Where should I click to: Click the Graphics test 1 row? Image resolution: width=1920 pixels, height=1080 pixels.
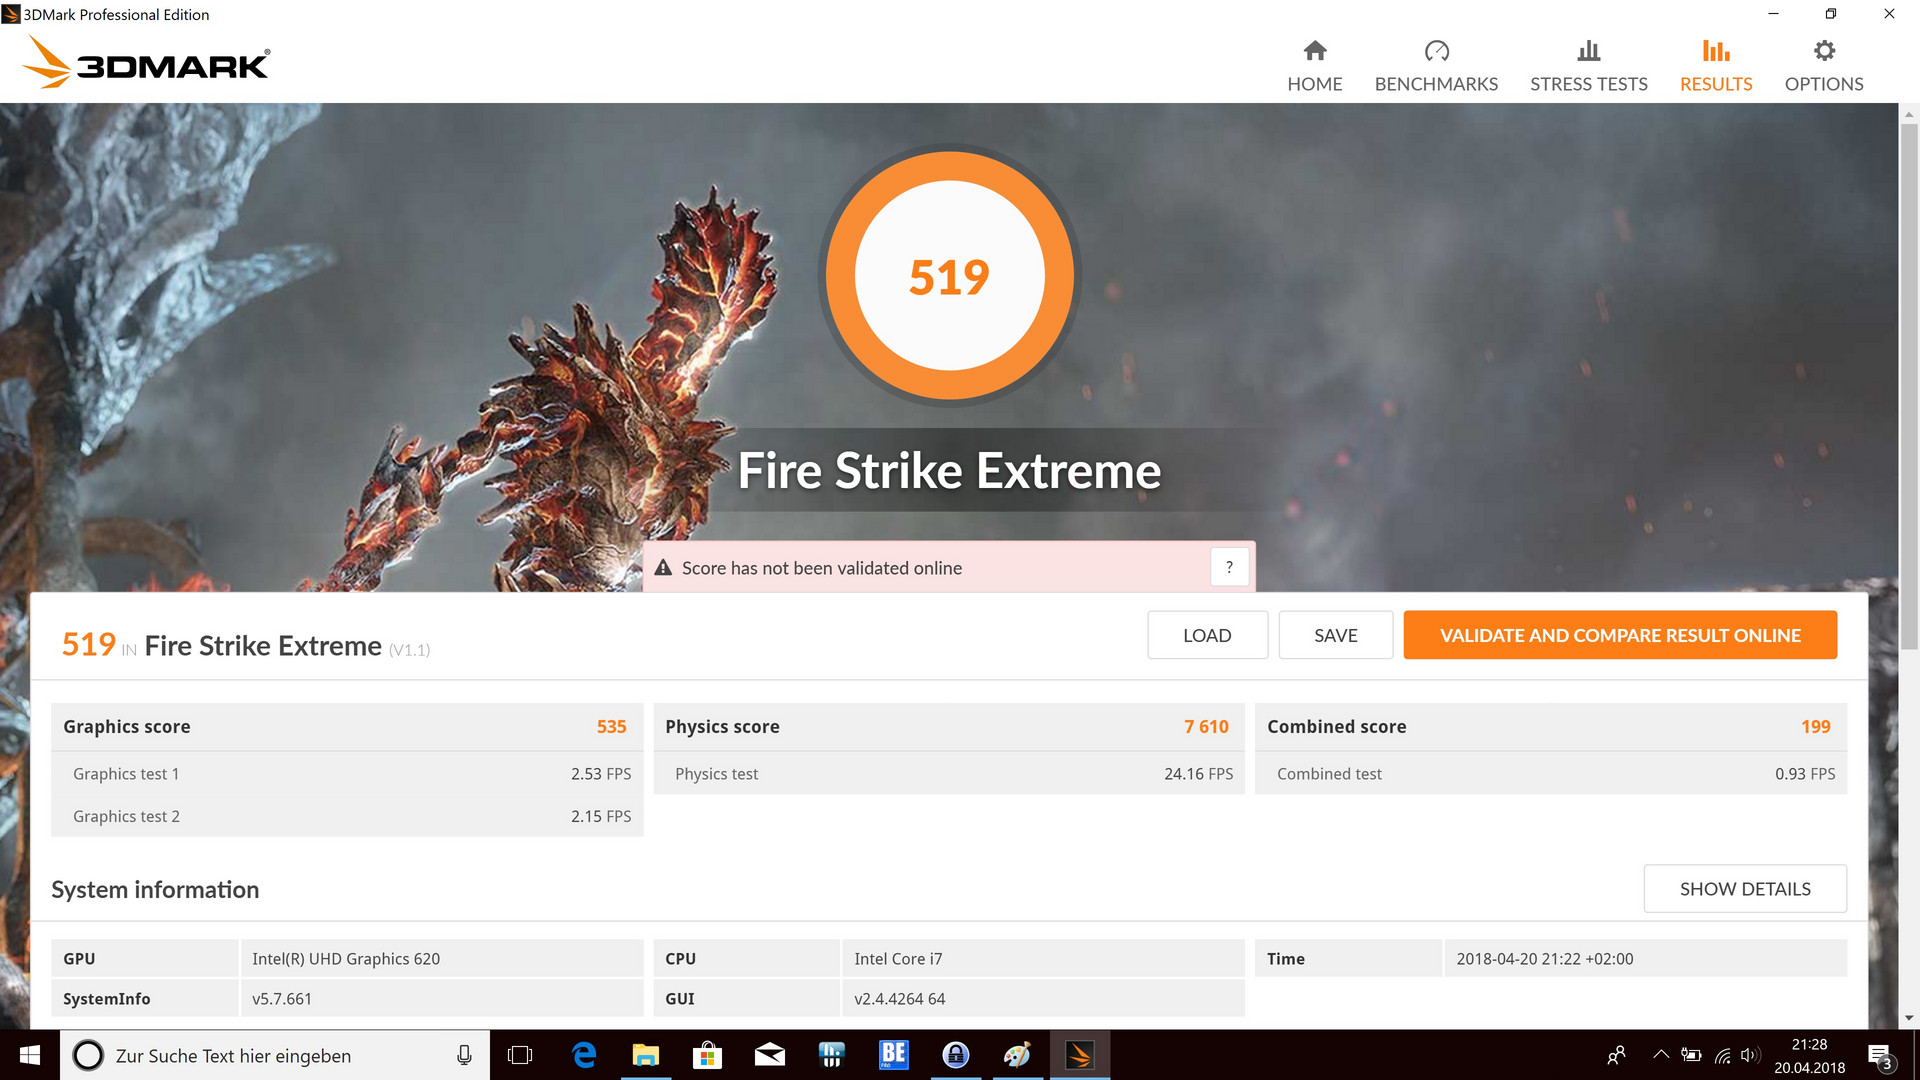(x=347, y=774)
